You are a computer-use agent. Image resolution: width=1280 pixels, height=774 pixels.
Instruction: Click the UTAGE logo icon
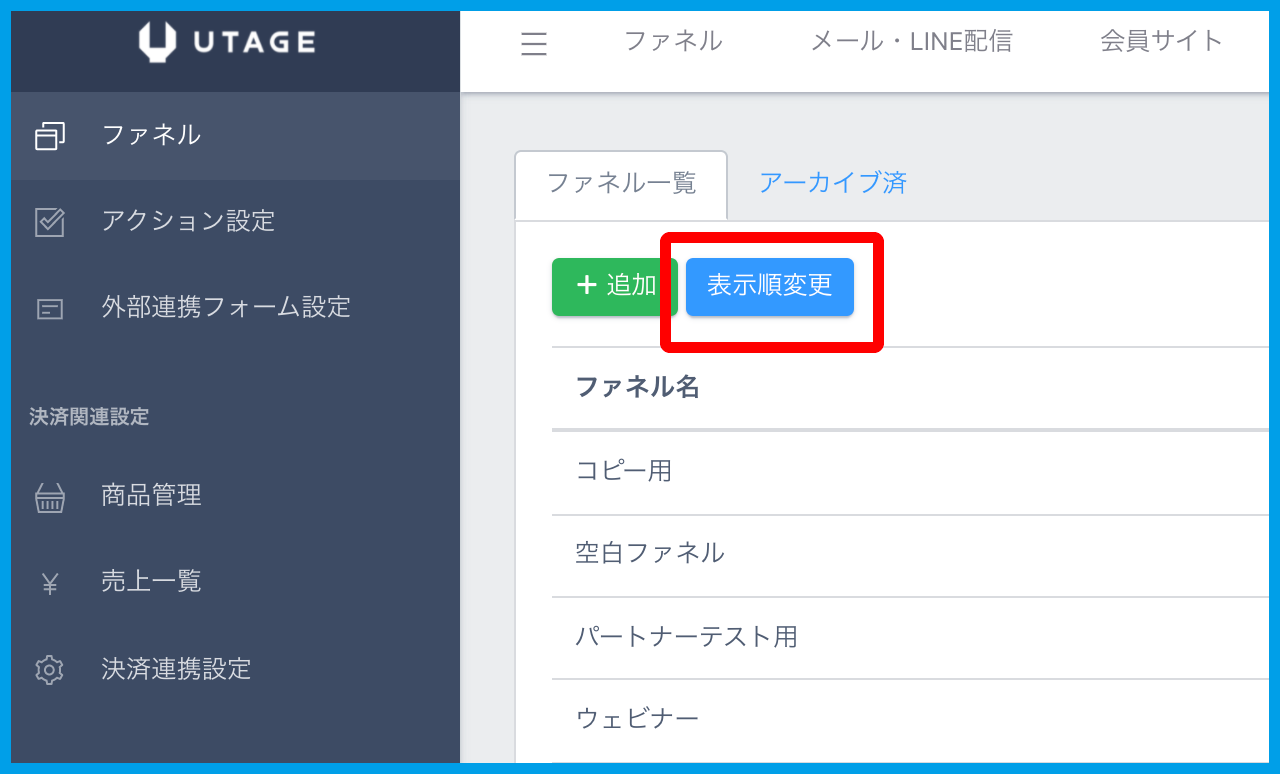click(158, 42)
